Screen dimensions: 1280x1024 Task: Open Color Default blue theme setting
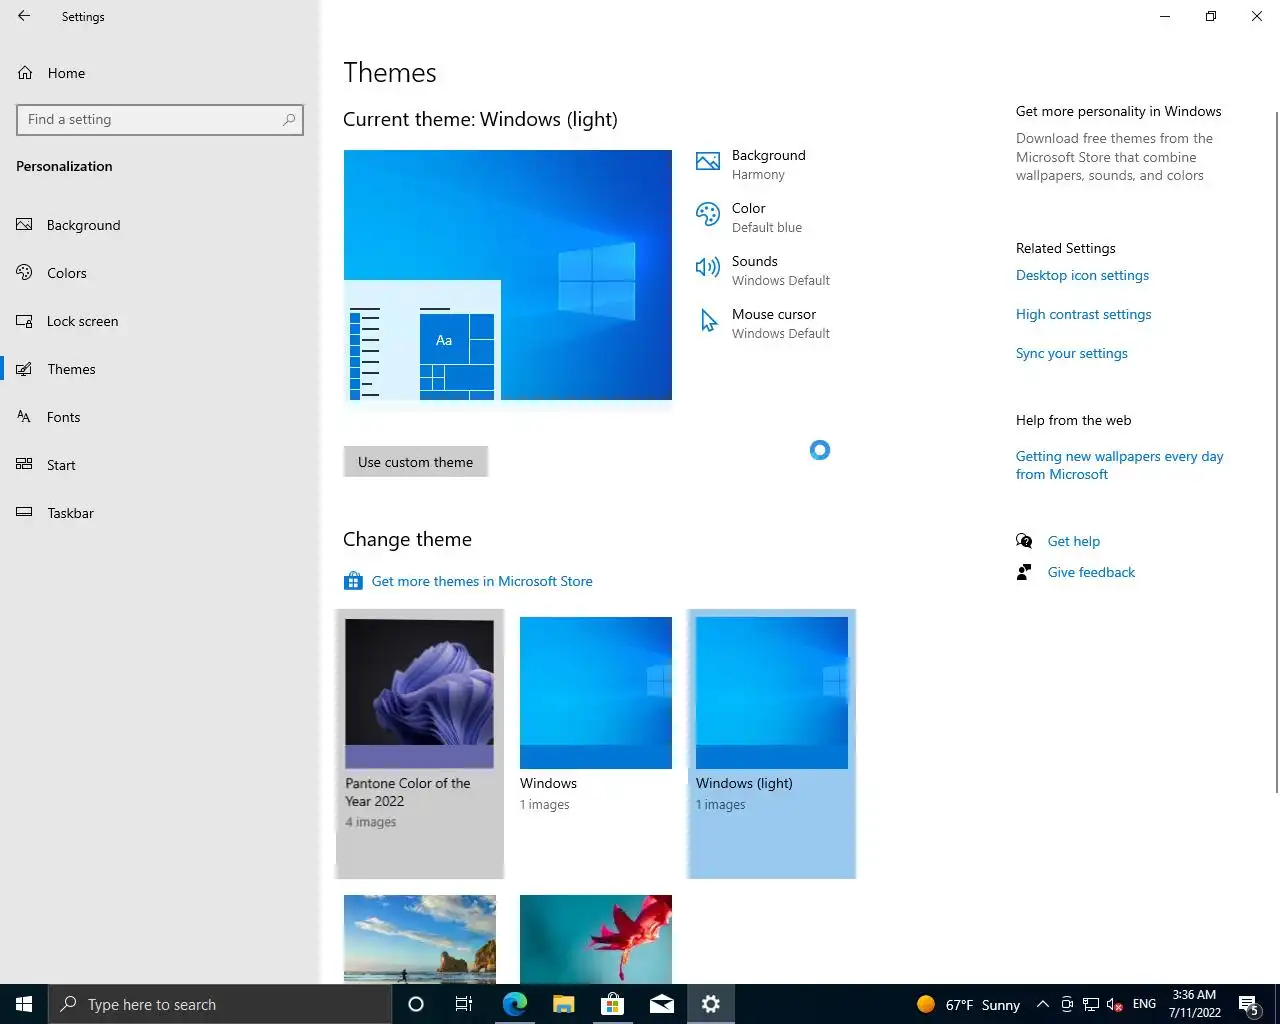click(766, 217)
